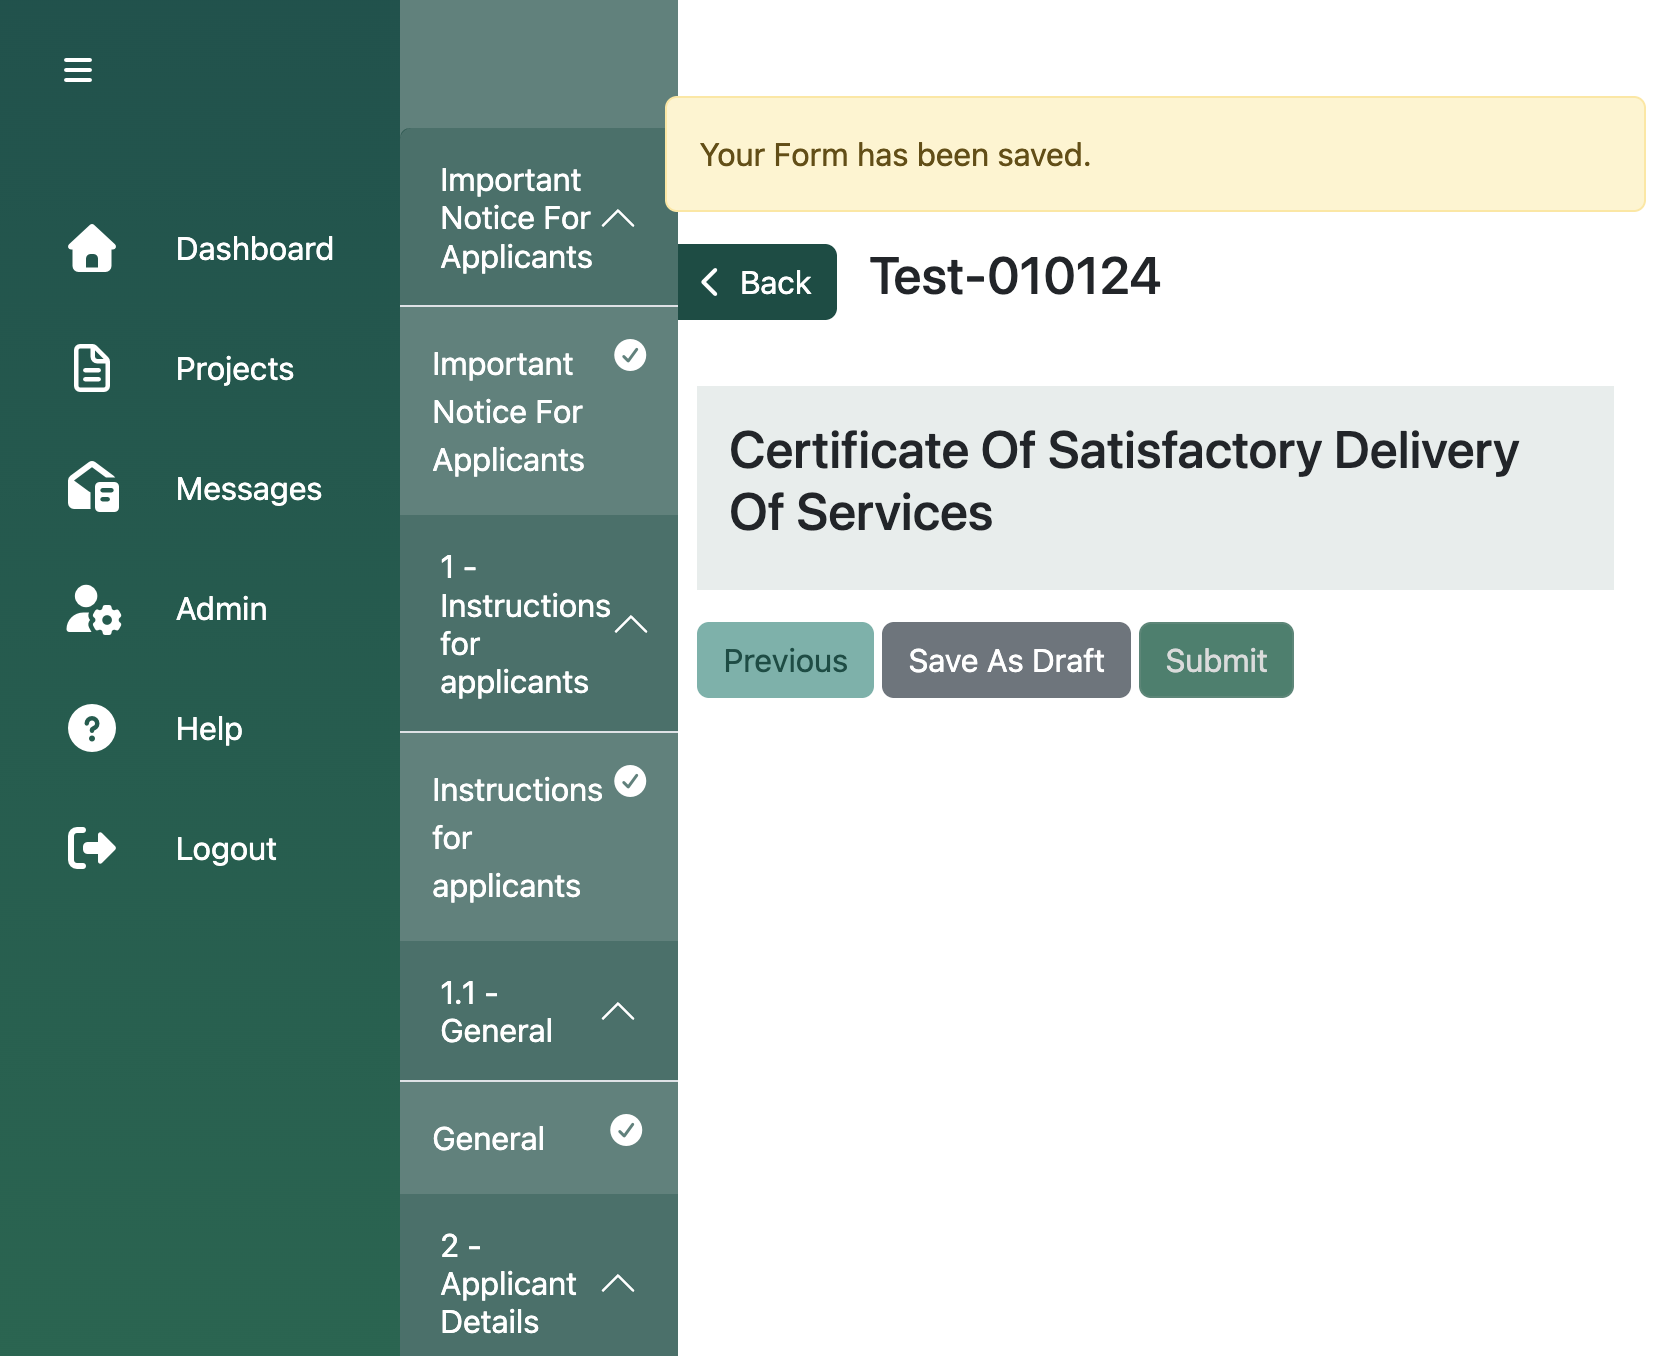Go back with the Back button
The height and width of the screenshot is (1356, 1670).
(757, 282)
